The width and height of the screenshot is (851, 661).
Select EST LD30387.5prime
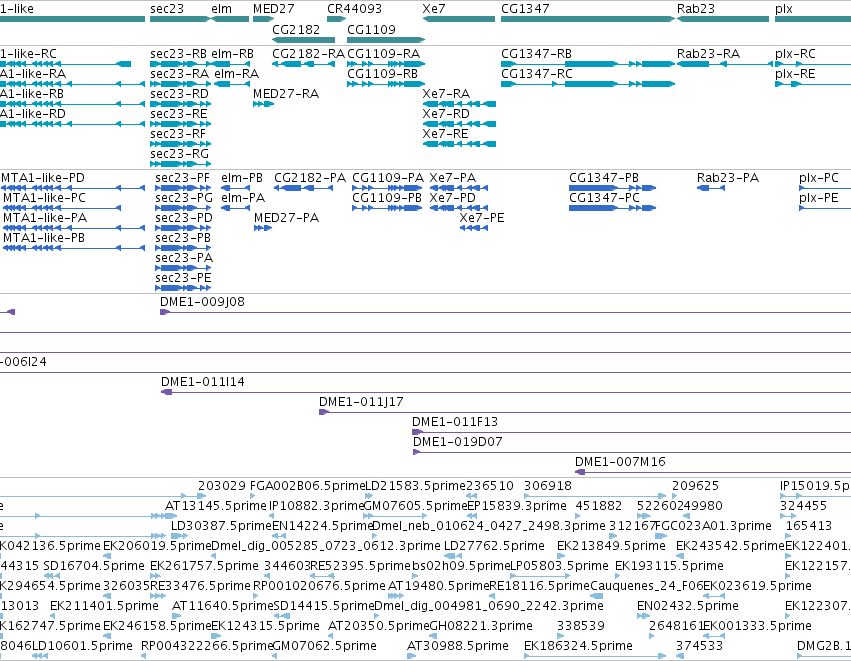tap(221, 526)
